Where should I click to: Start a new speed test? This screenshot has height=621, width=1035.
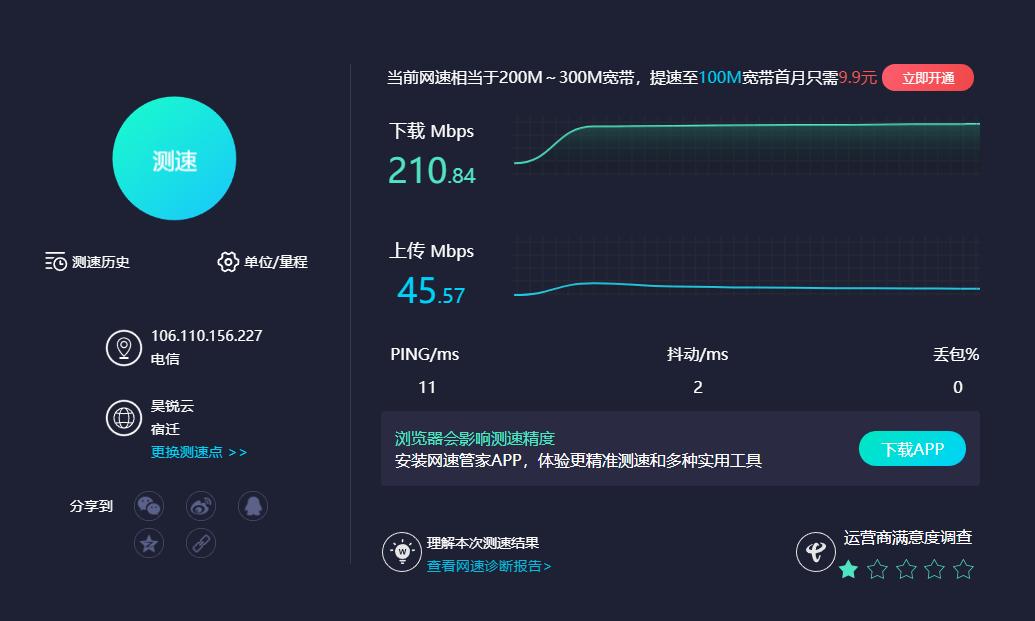[174, 158]
